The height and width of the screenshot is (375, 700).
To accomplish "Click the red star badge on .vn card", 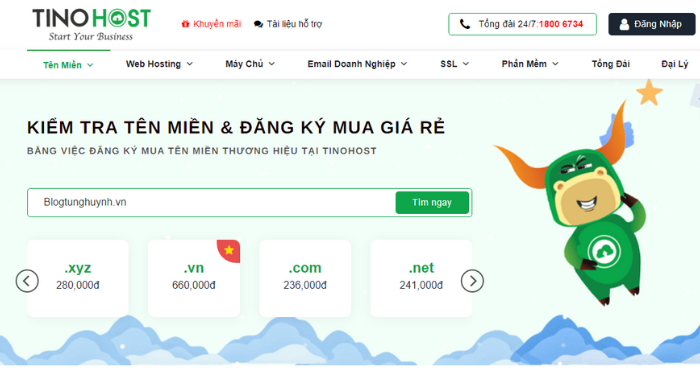I will pyautogui.click(x=229, y=250).
